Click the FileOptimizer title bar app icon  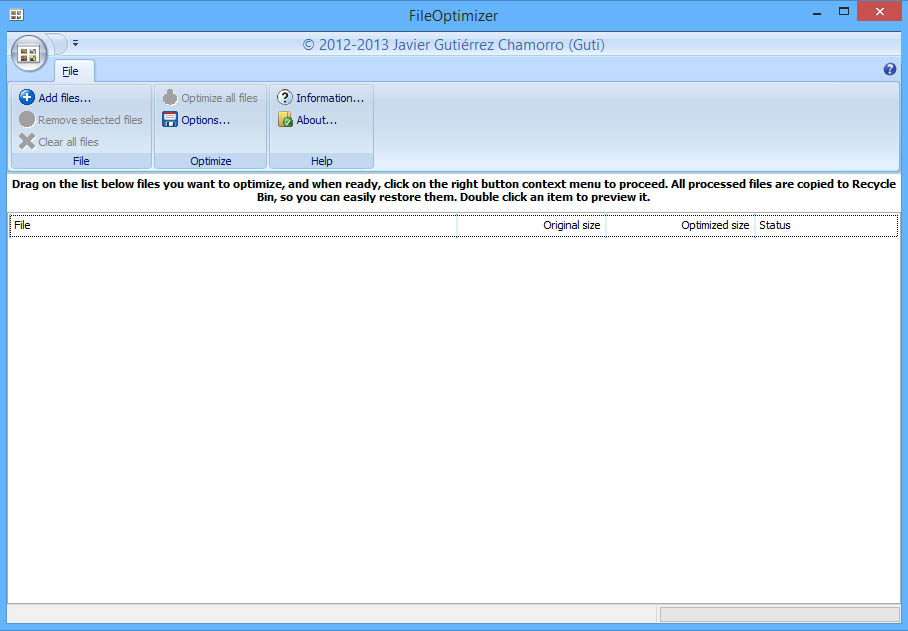pos(16,15)
